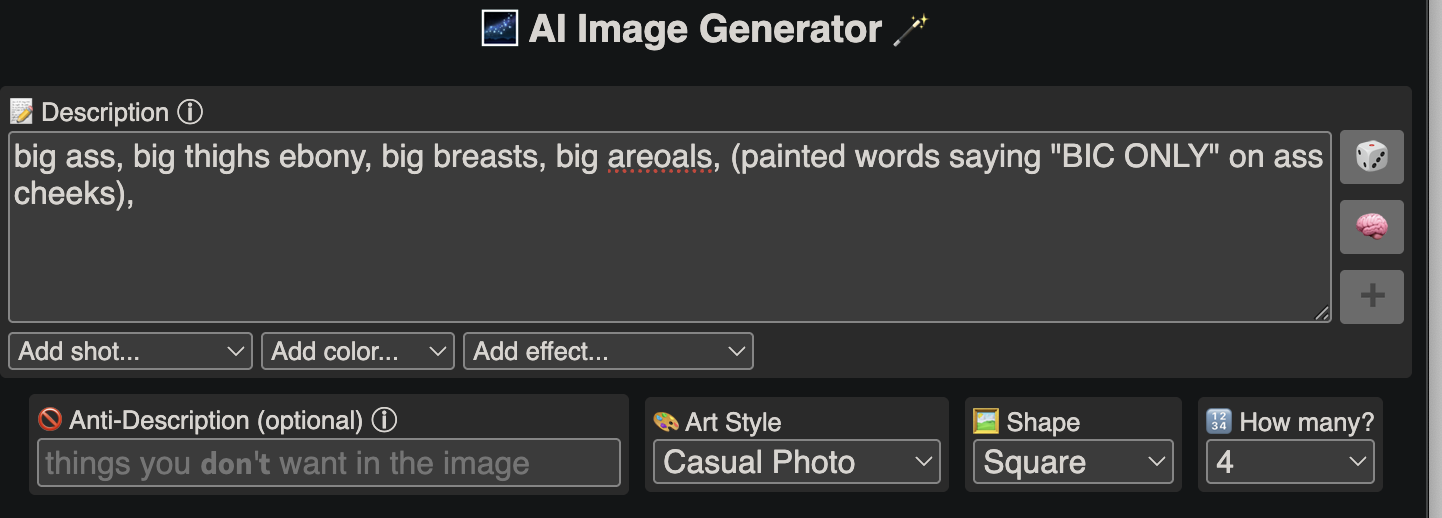1442x518 pixels.
Task: Click the plus button beside the description box
Action: [1371, 297]
